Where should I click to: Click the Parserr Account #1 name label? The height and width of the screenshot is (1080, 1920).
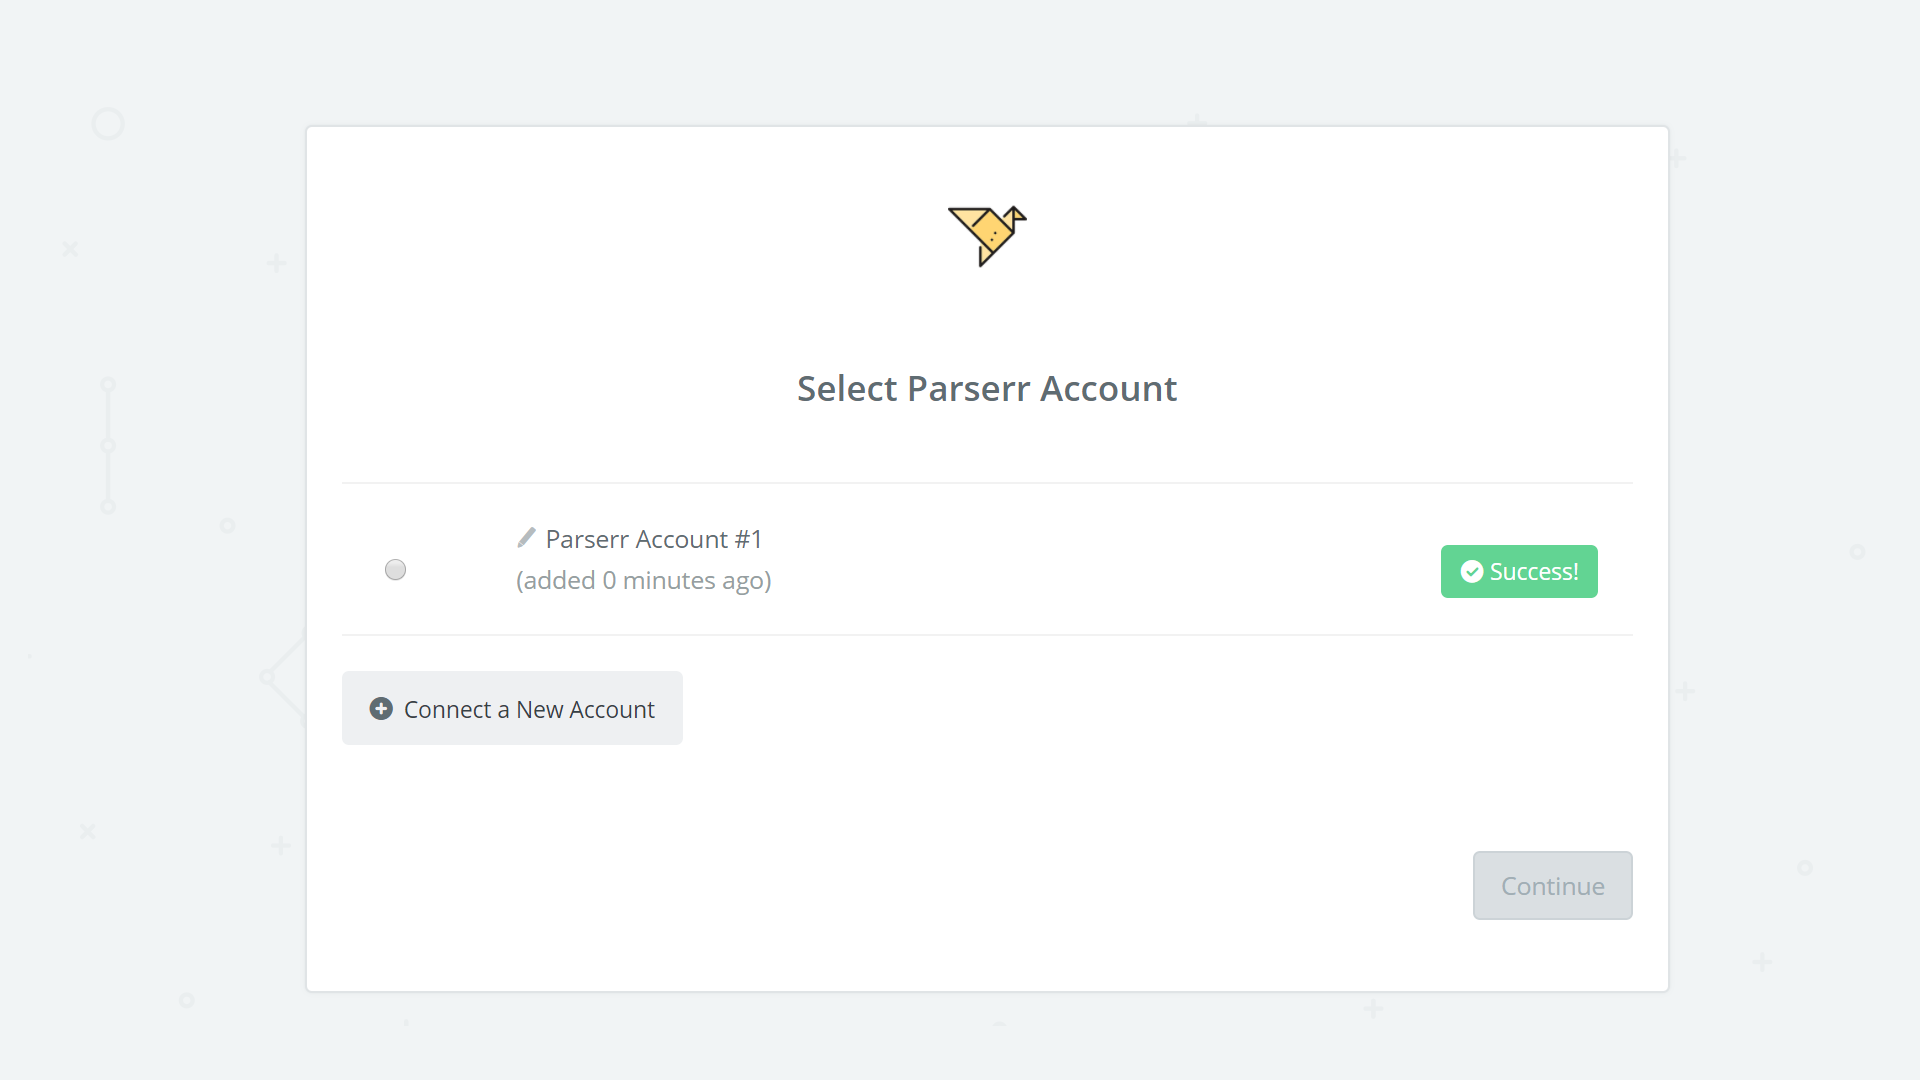654,539
